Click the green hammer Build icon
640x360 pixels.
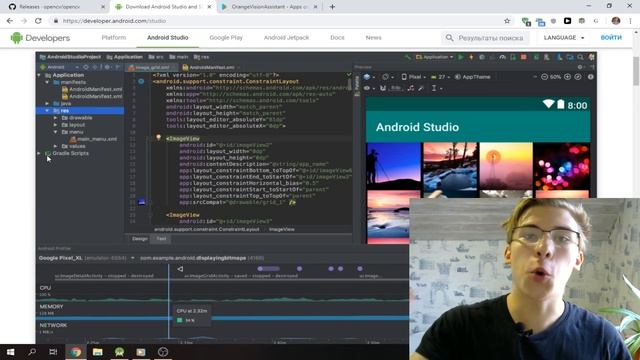[x=407, y=57]
